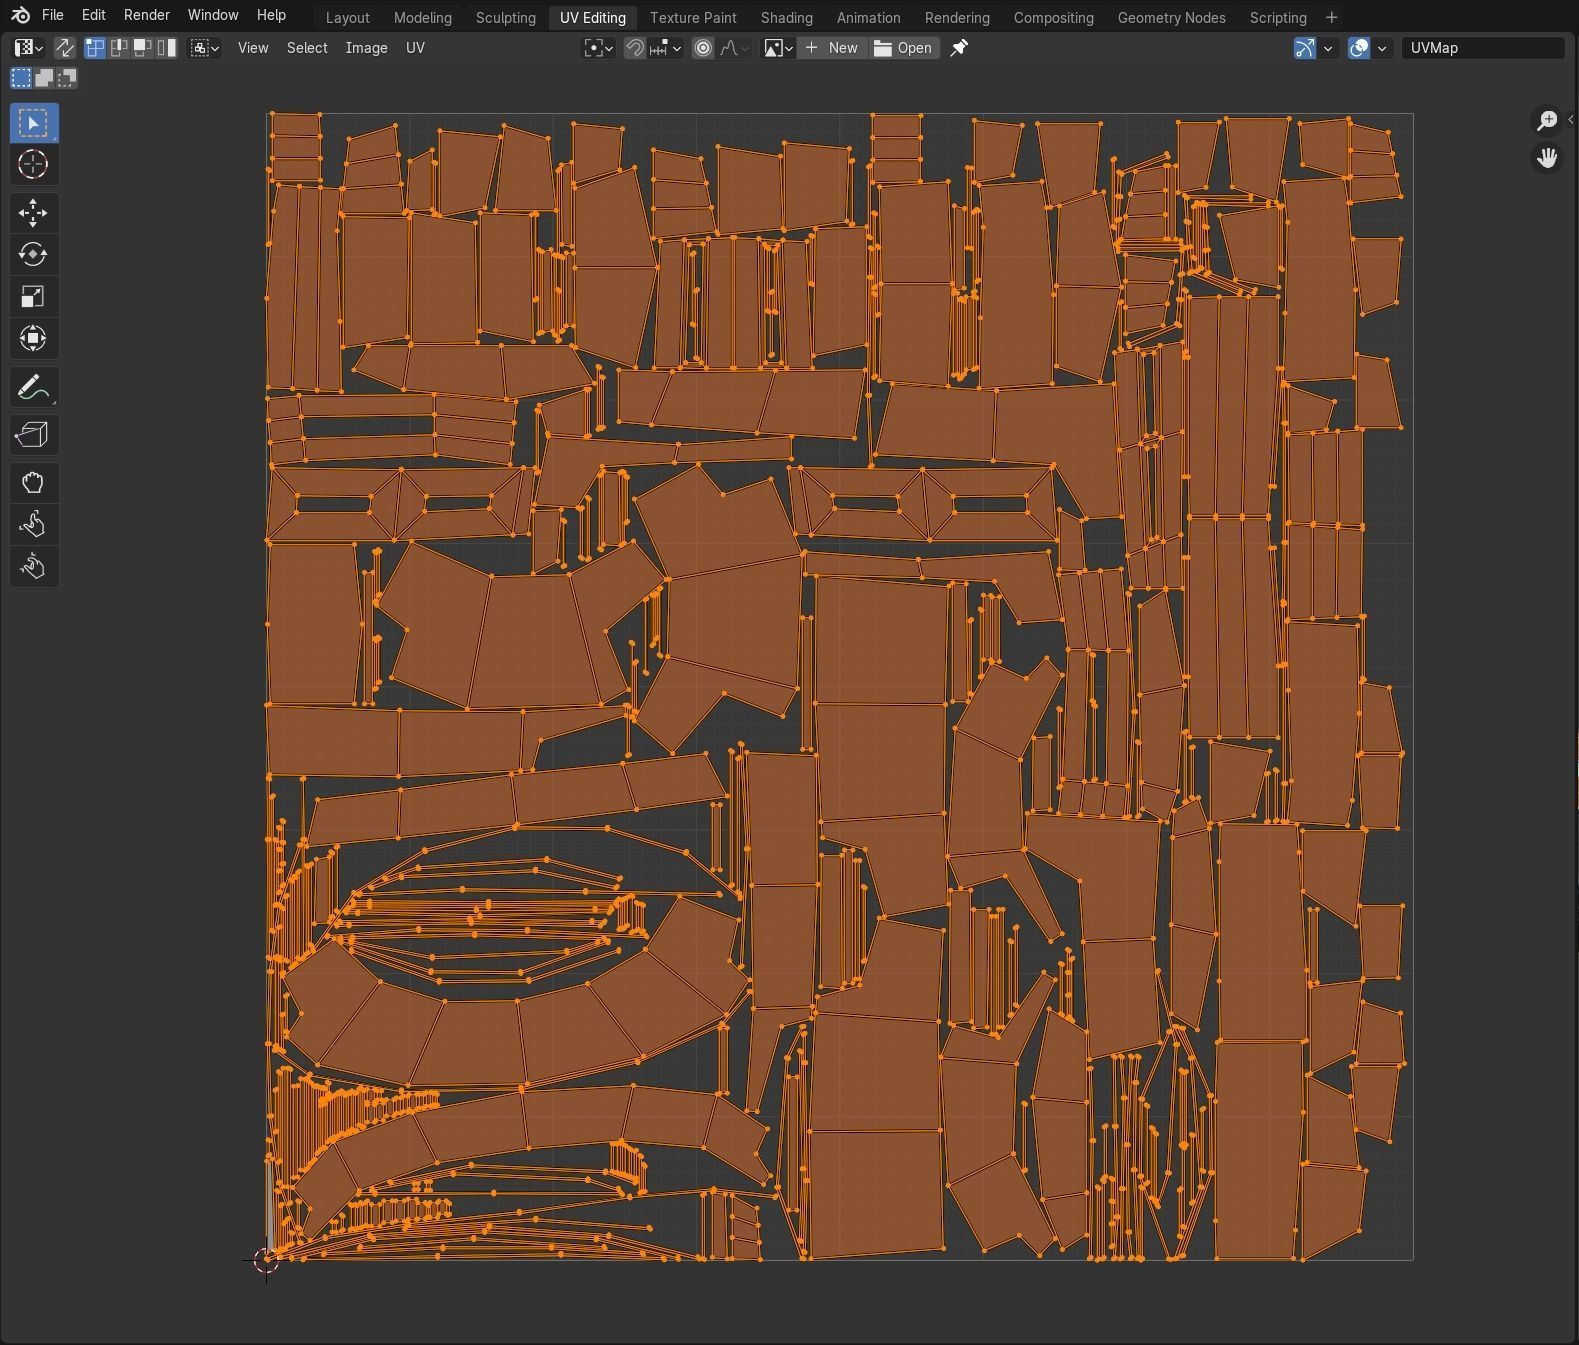Viewport: 1579px width, 1345px height.
Task: Open image browse dropdown
Action: pos(778,48)
